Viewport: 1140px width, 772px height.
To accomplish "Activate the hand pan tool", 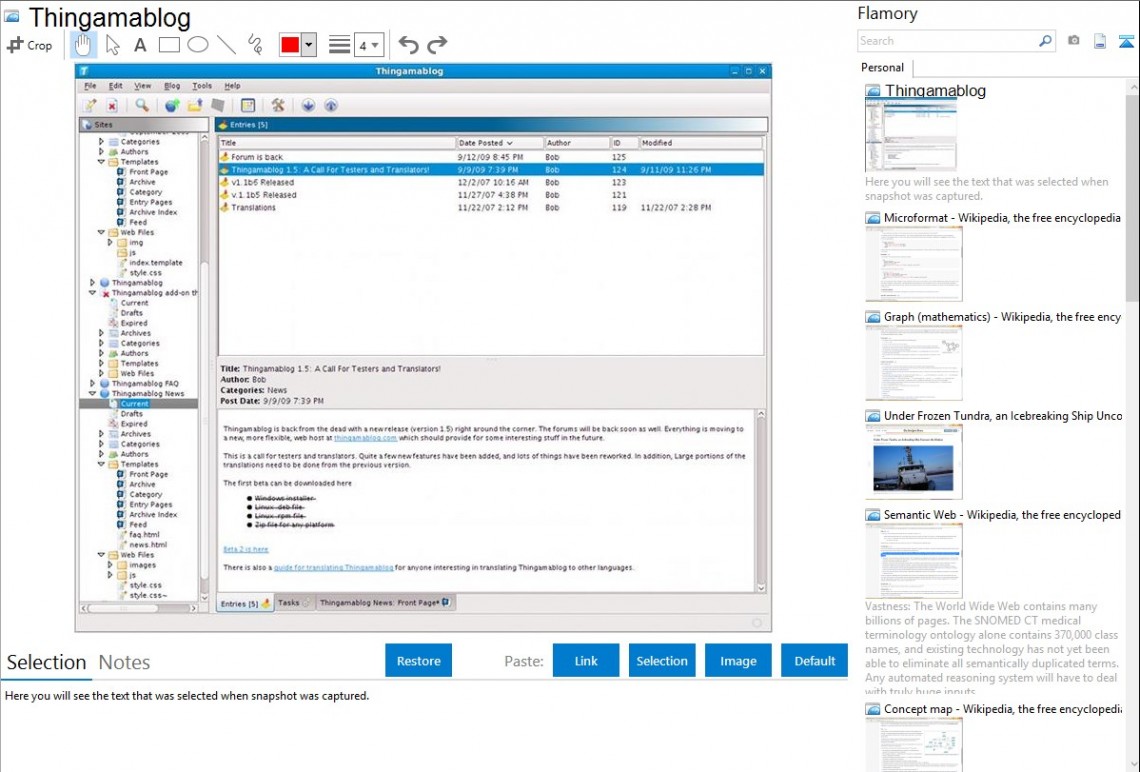I will (83, 45).
